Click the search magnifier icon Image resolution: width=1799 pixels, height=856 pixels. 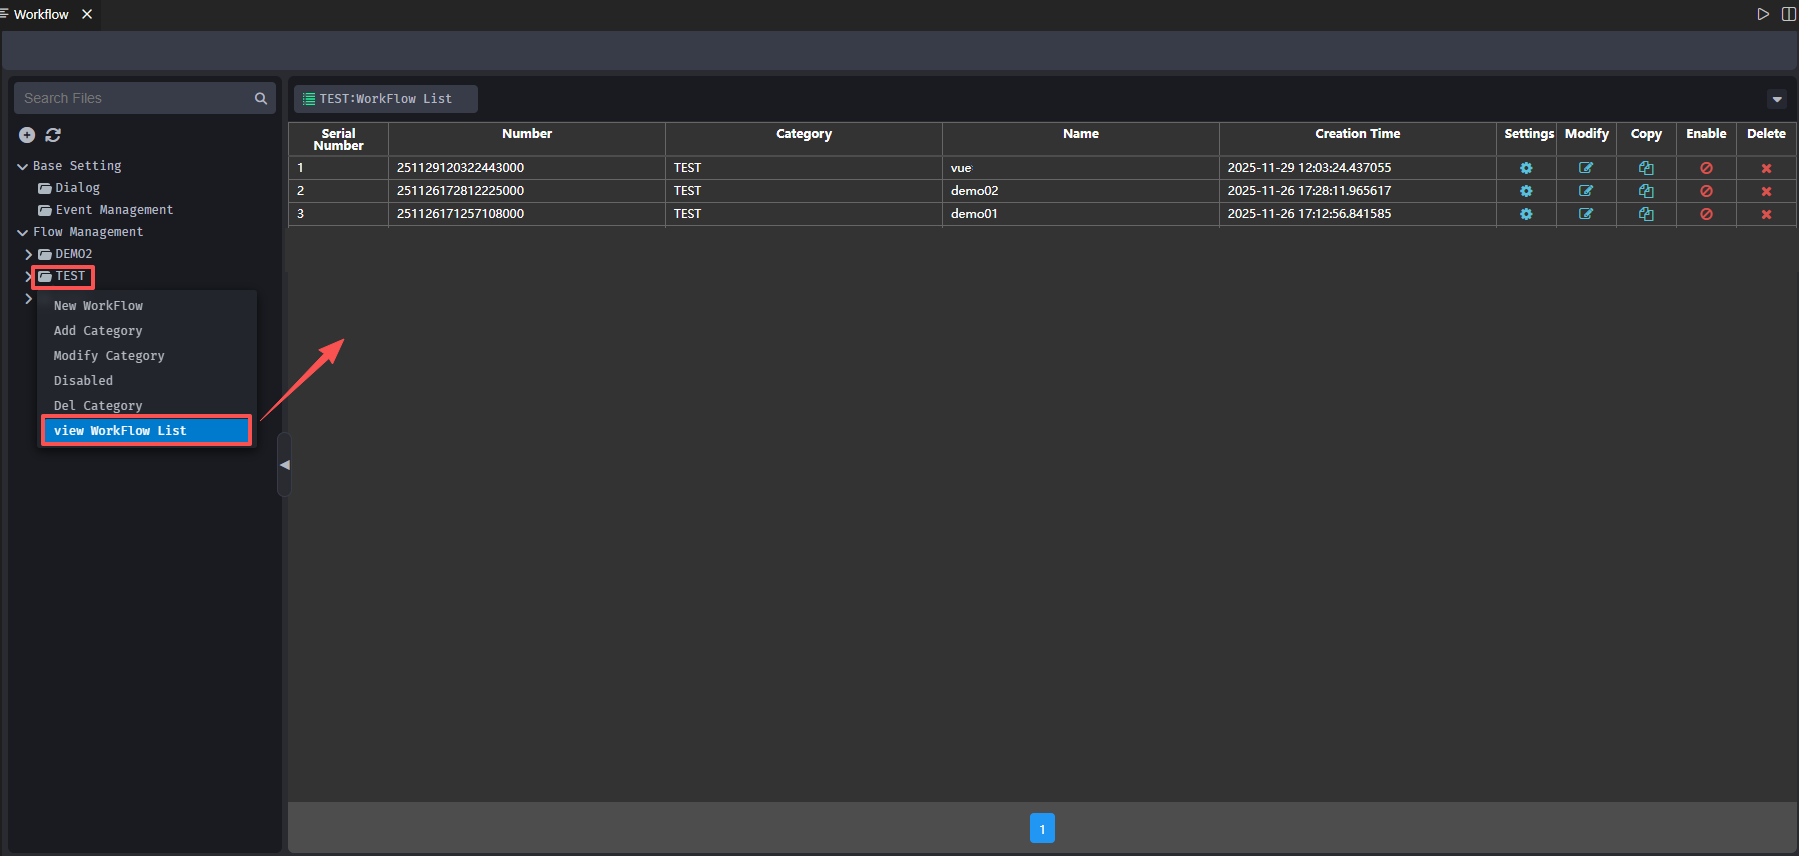tap(261, 98)
